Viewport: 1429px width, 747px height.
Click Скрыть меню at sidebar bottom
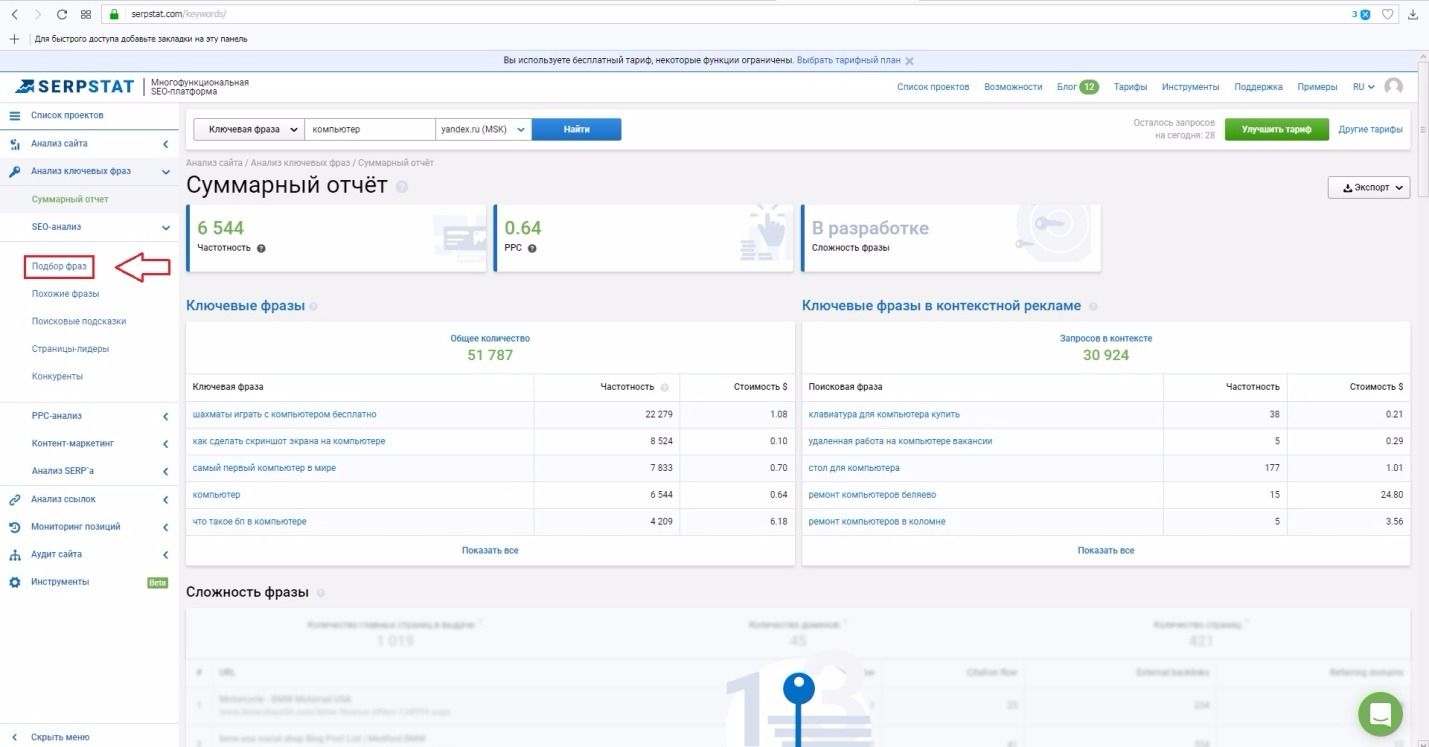click(60, 737)
